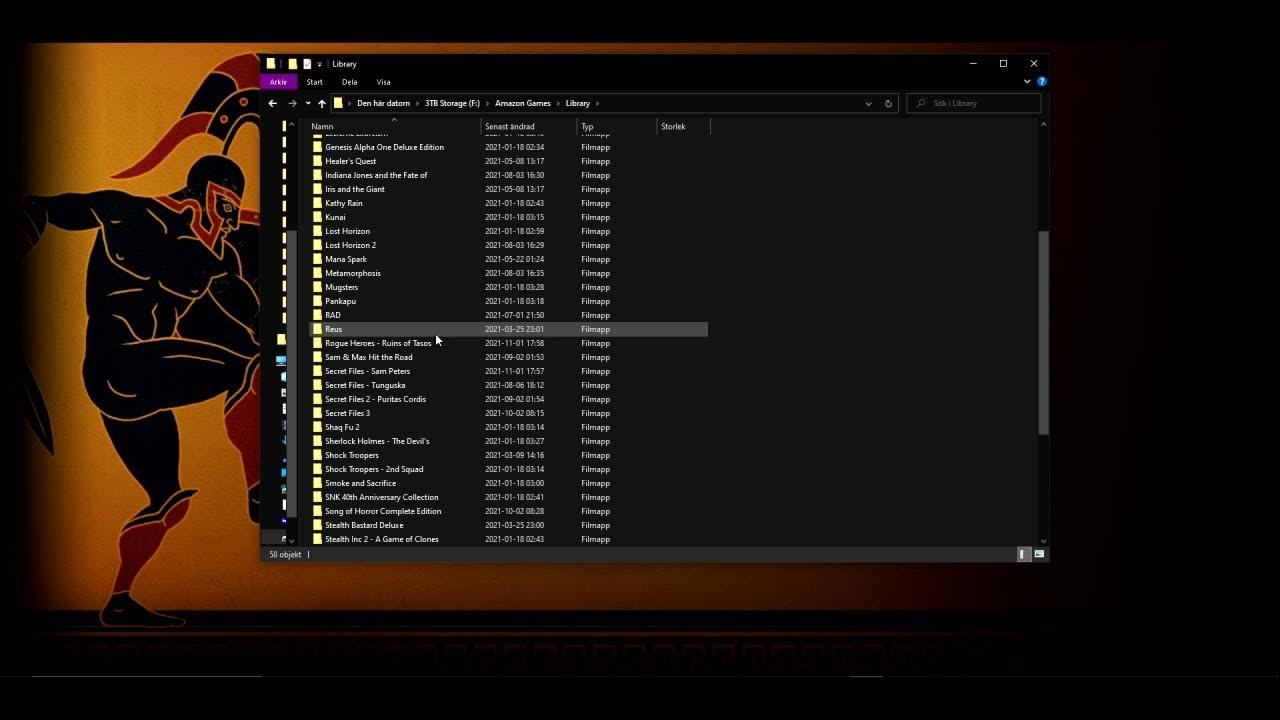Go forward with the right arrow button
The image size is (1280, 720).
coord(292,103)
